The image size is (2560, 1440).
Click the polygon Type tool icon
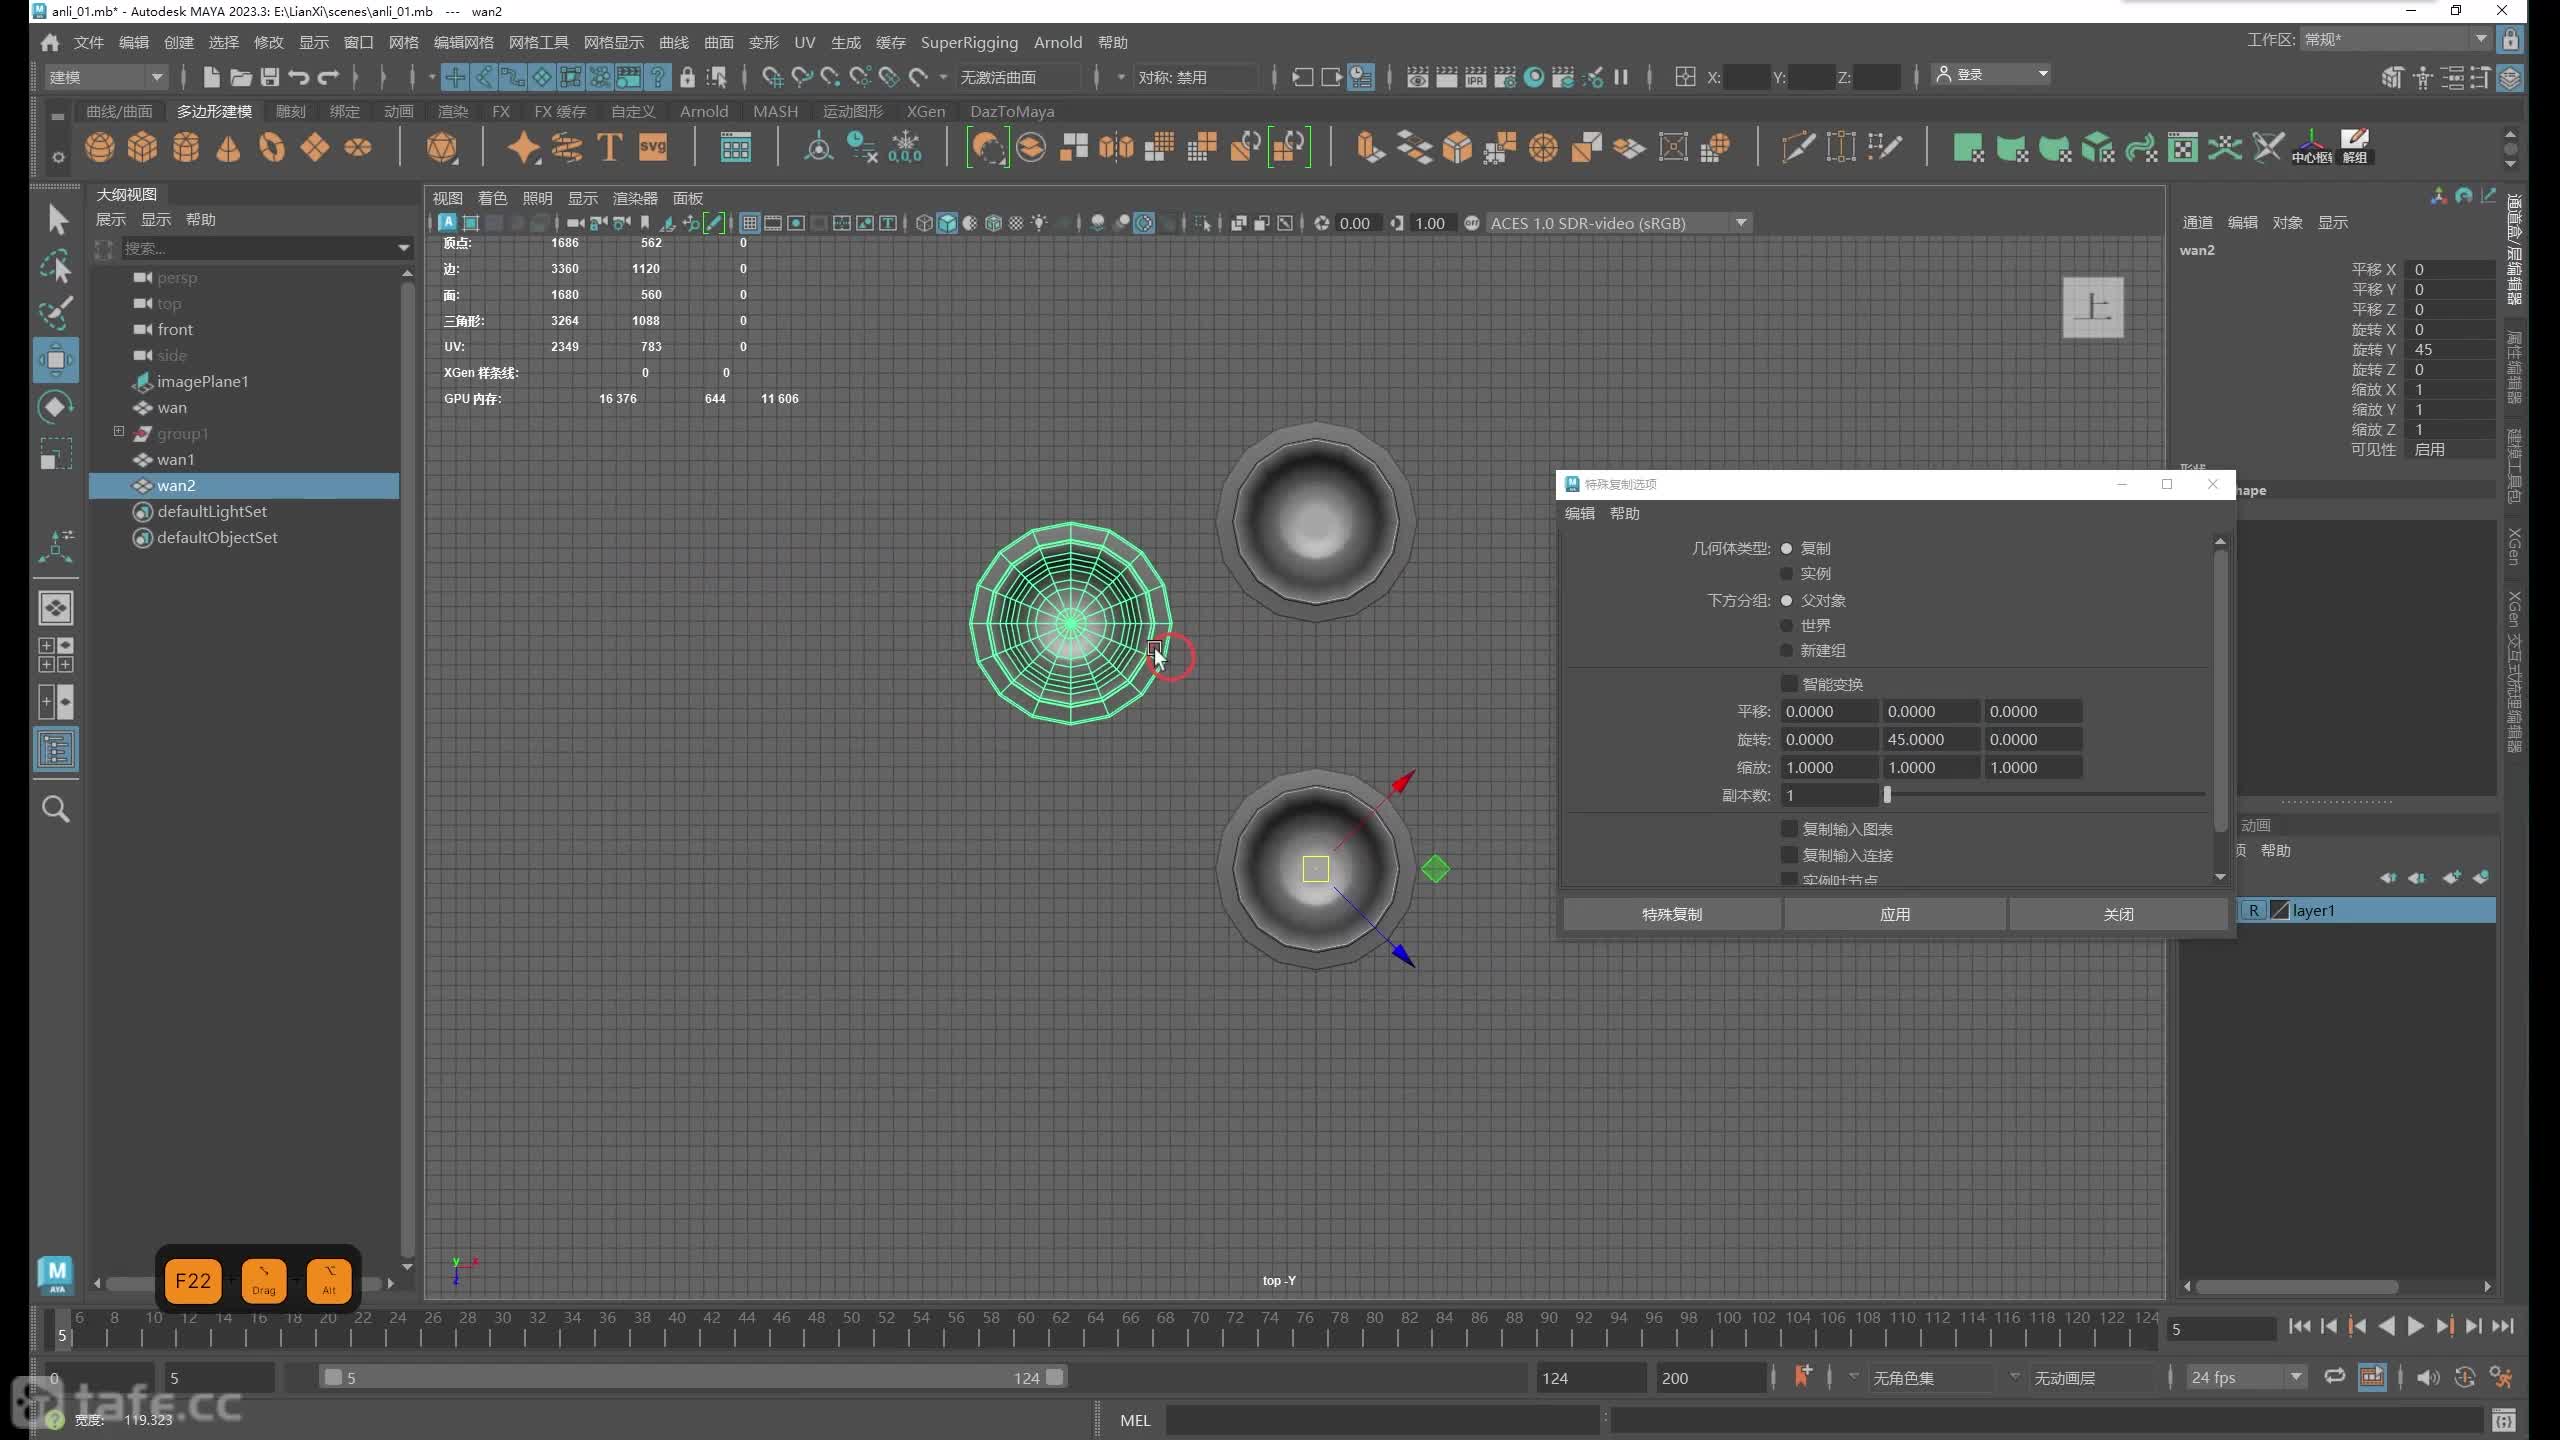(609, 148)
